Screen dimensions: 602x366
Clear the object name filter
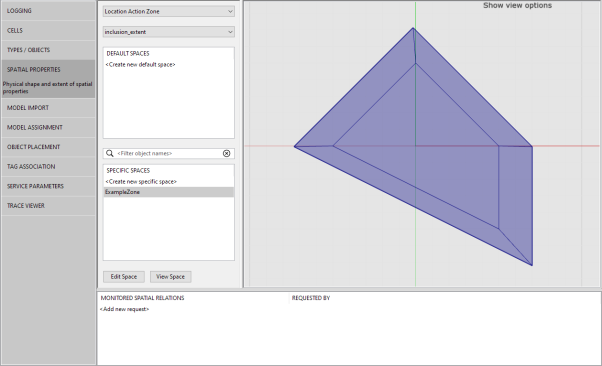tap(227, 153)
